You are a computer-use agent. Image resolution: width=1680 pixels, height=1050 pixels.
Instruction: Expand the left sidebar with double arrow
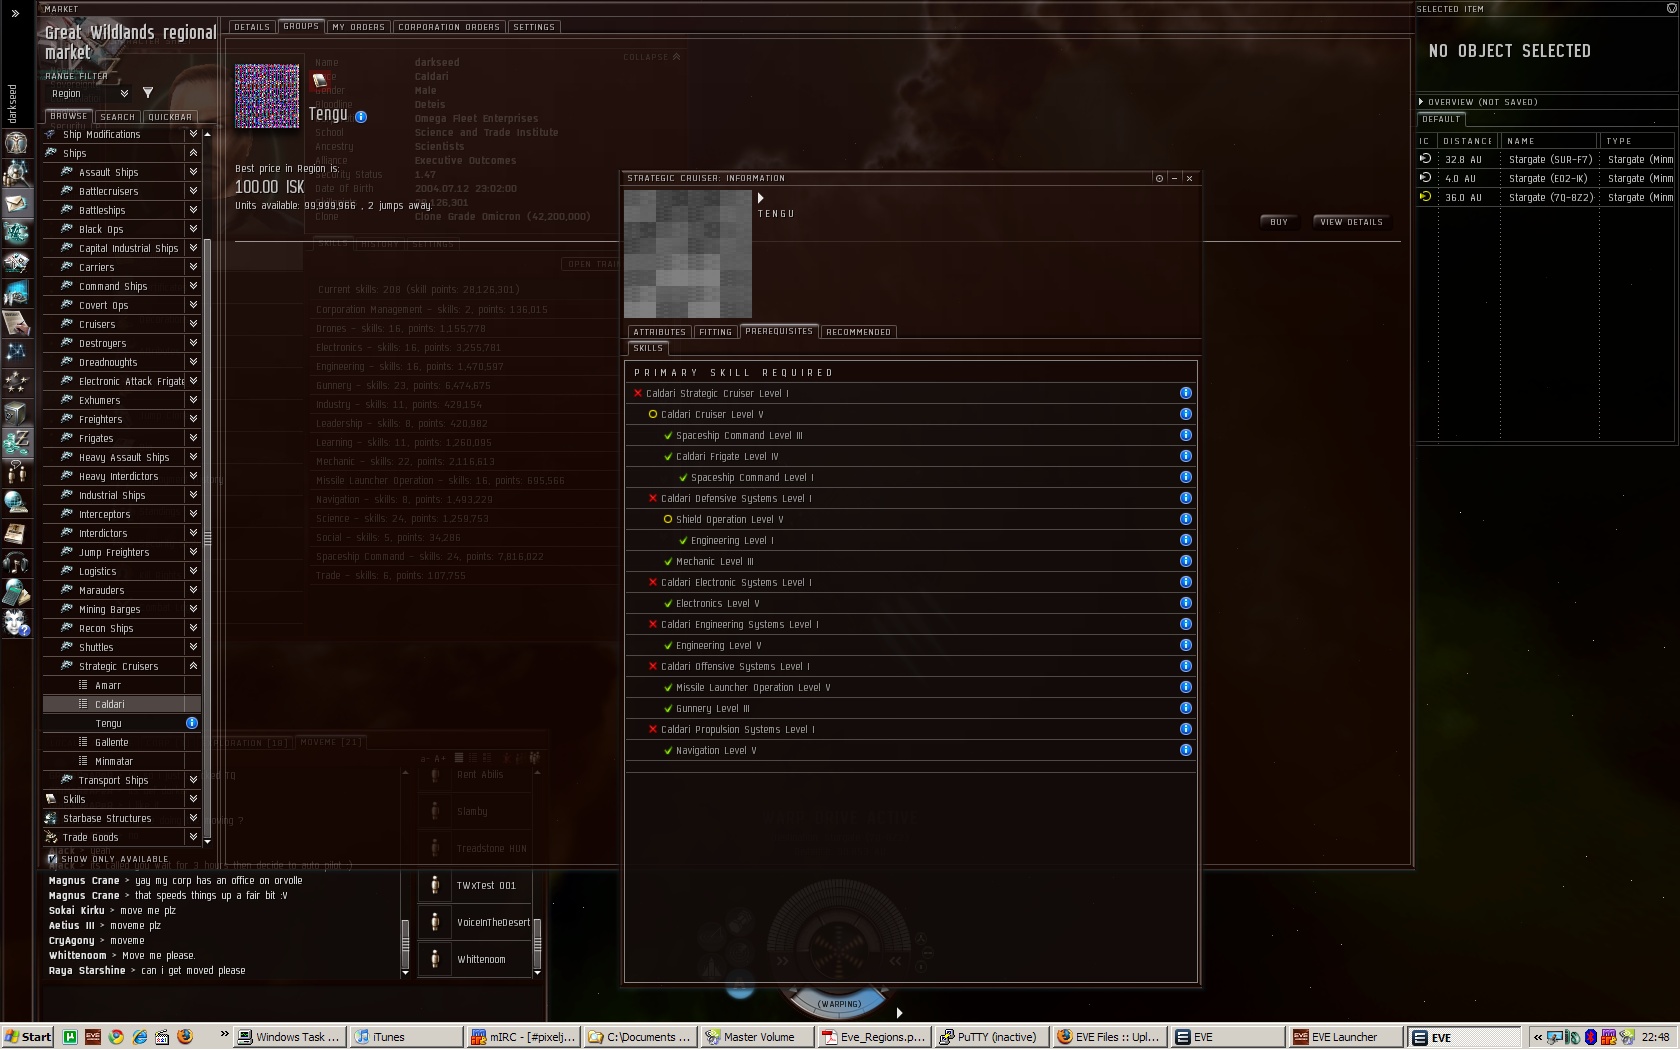point(15,14)
